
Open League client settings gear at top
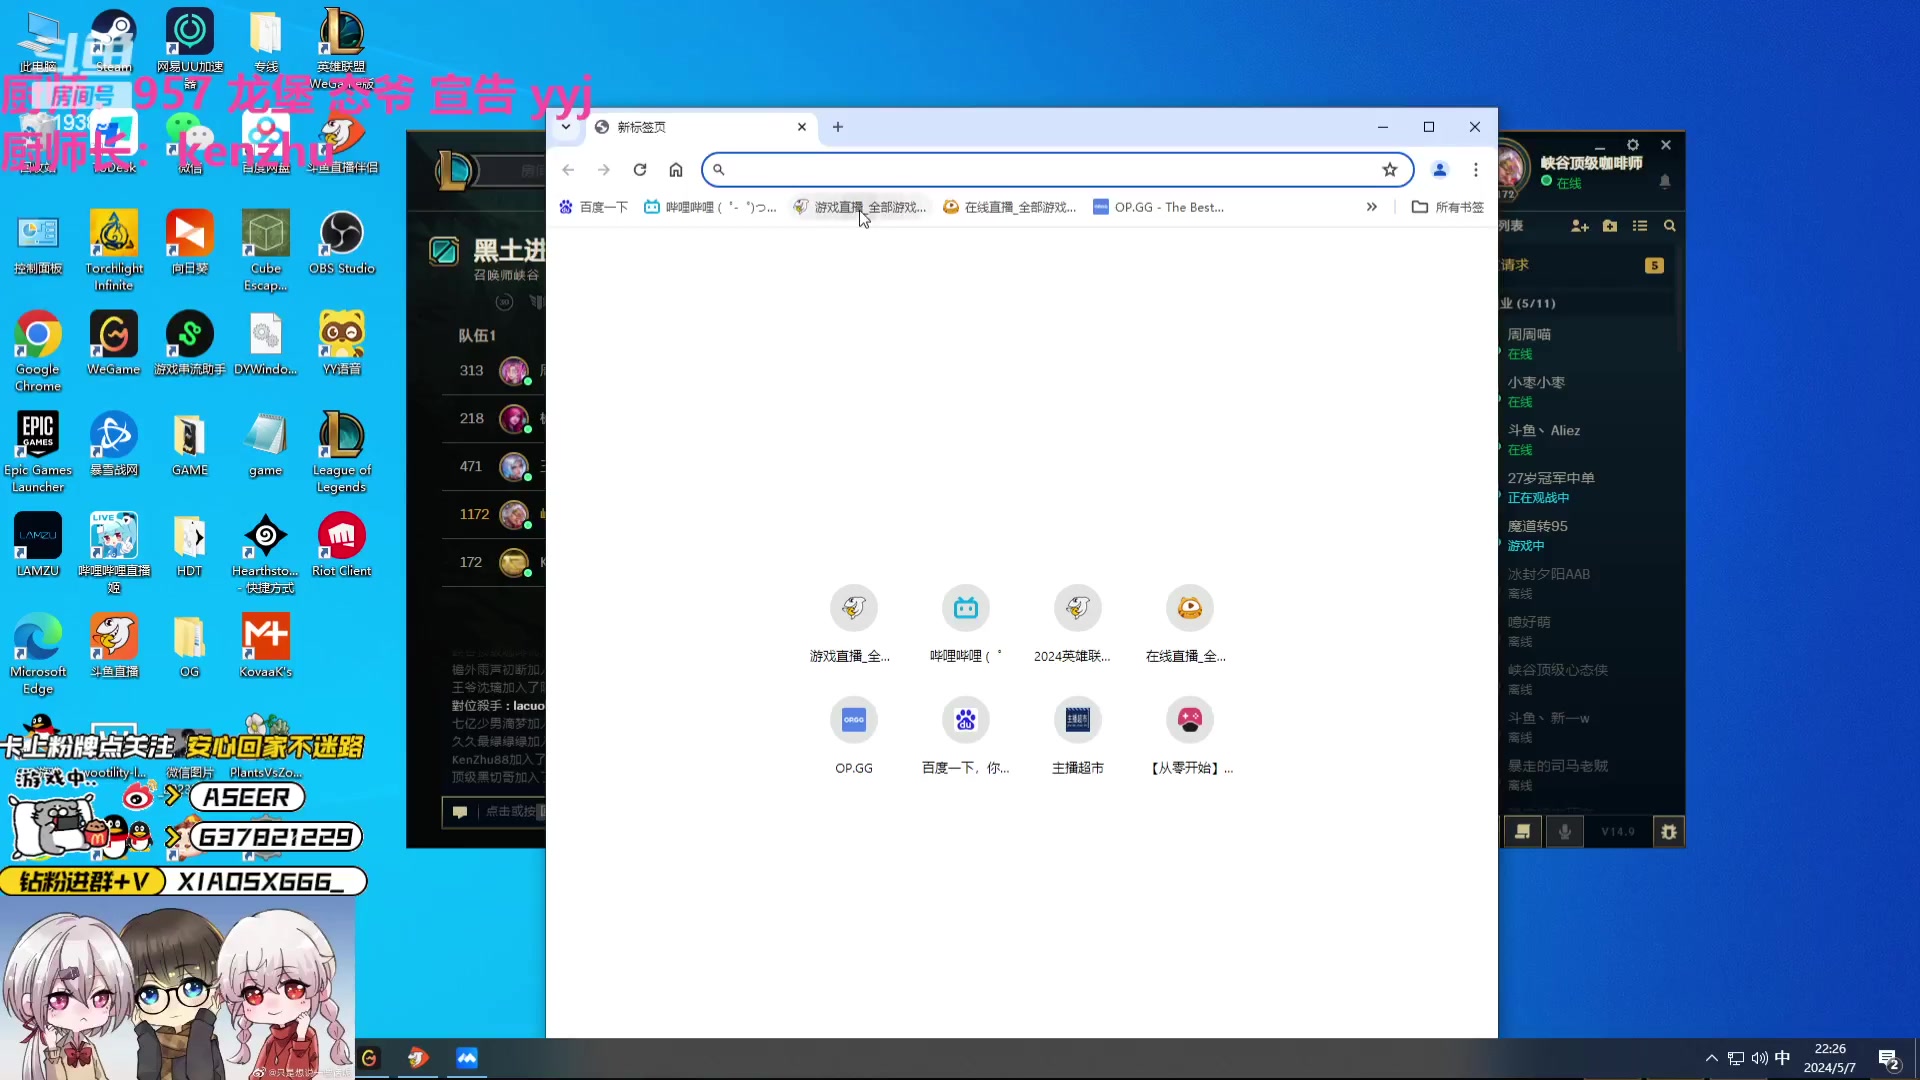pyautogui.click(x=1633, y=145)
